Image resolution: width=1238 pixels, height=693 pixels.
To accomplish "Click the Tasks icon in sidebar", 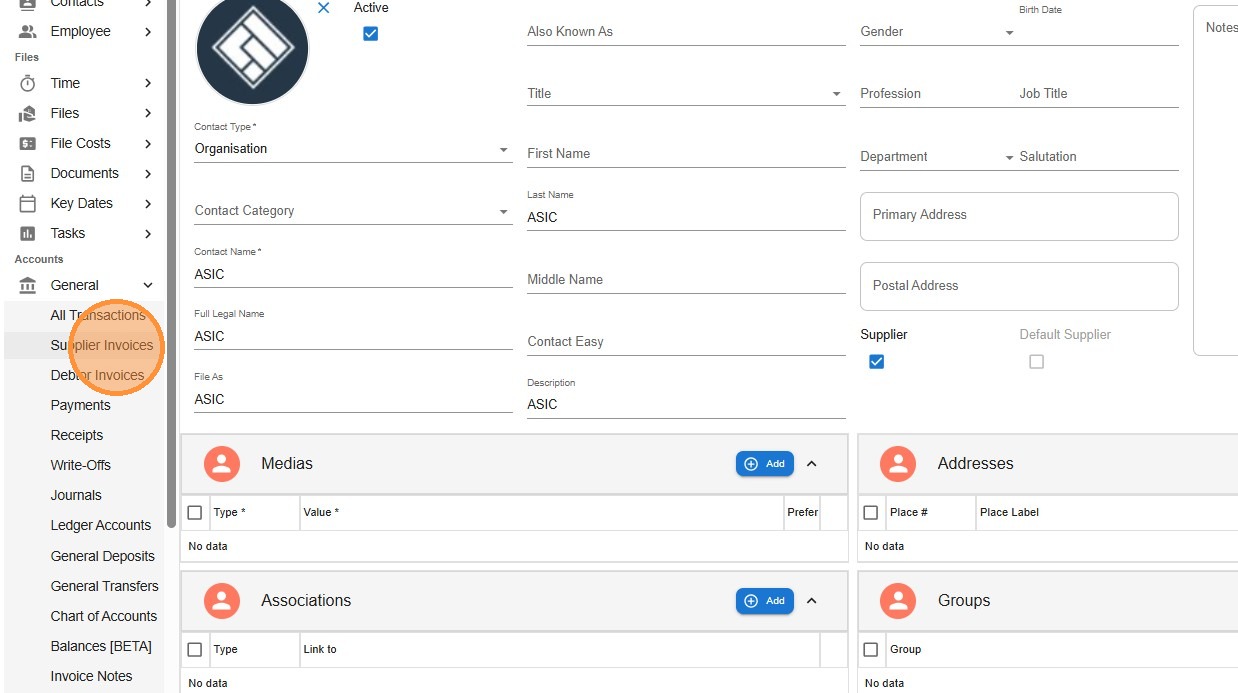I will click(28, 233).
